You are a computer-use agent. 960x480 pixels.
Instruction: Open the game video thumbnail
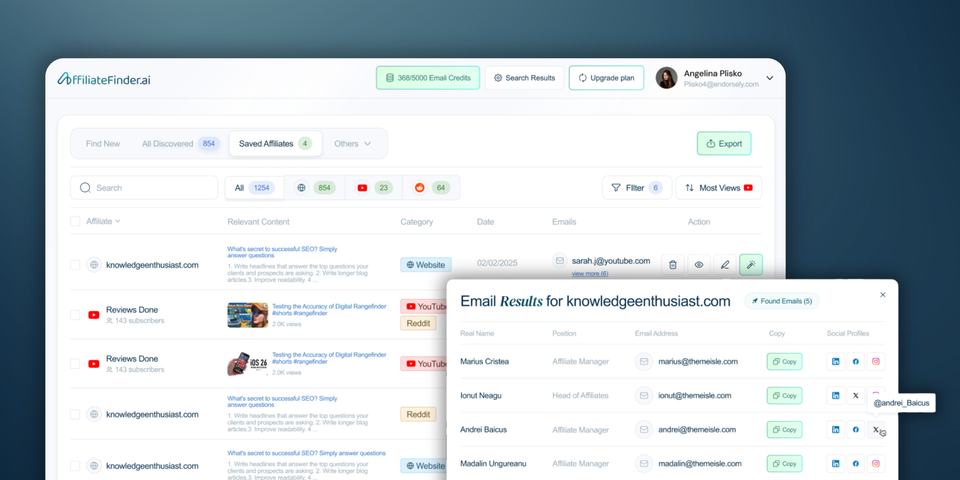(x=247, y=315)
